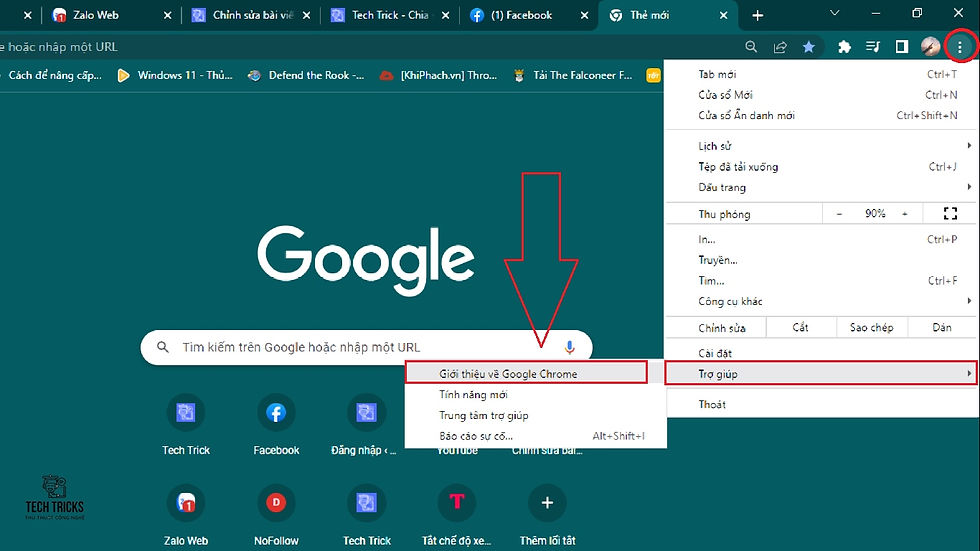The width and height of the screenshot is (980, 551).
Task: Open a new tab with plus button
Action: pyautogui.click(x=758, y=15)
